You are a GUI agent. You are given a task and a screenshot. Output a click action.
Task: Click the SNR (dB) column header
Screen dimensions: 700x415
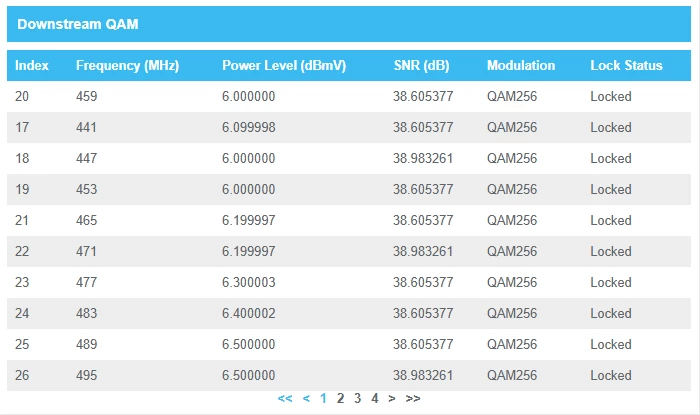click(x=421, y=66)
